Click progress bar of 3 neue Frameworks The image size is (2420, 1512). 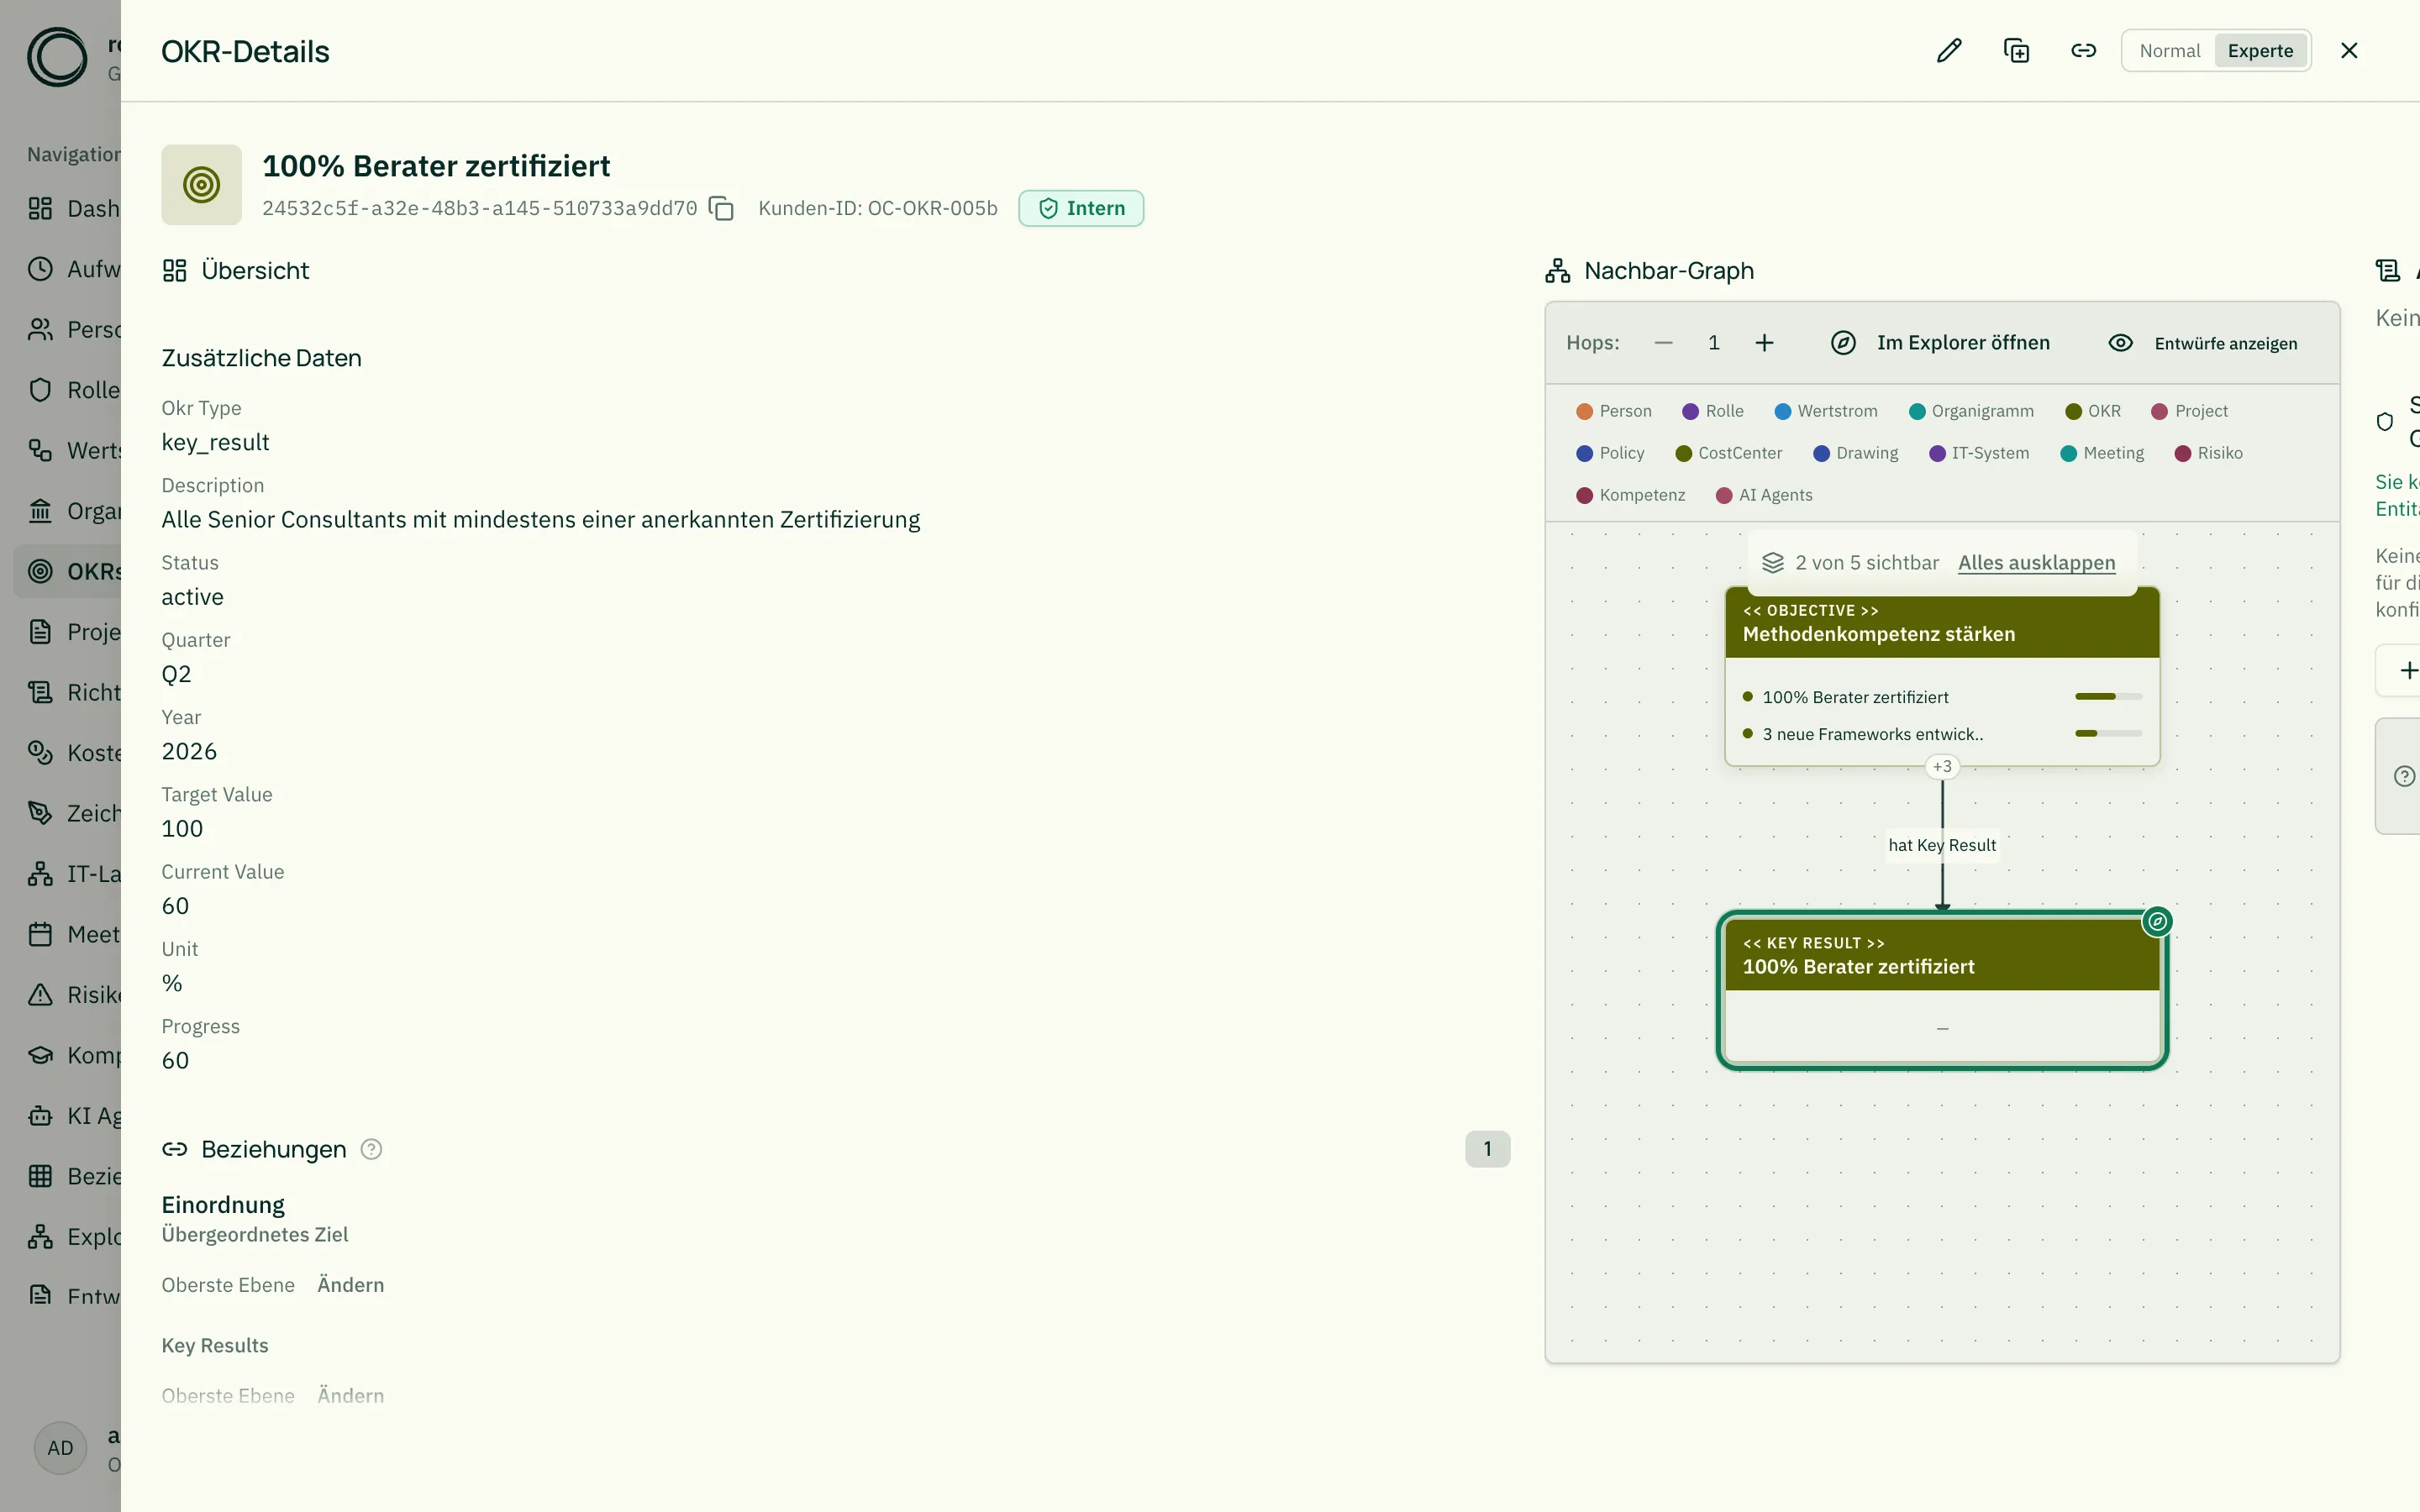2108,734
